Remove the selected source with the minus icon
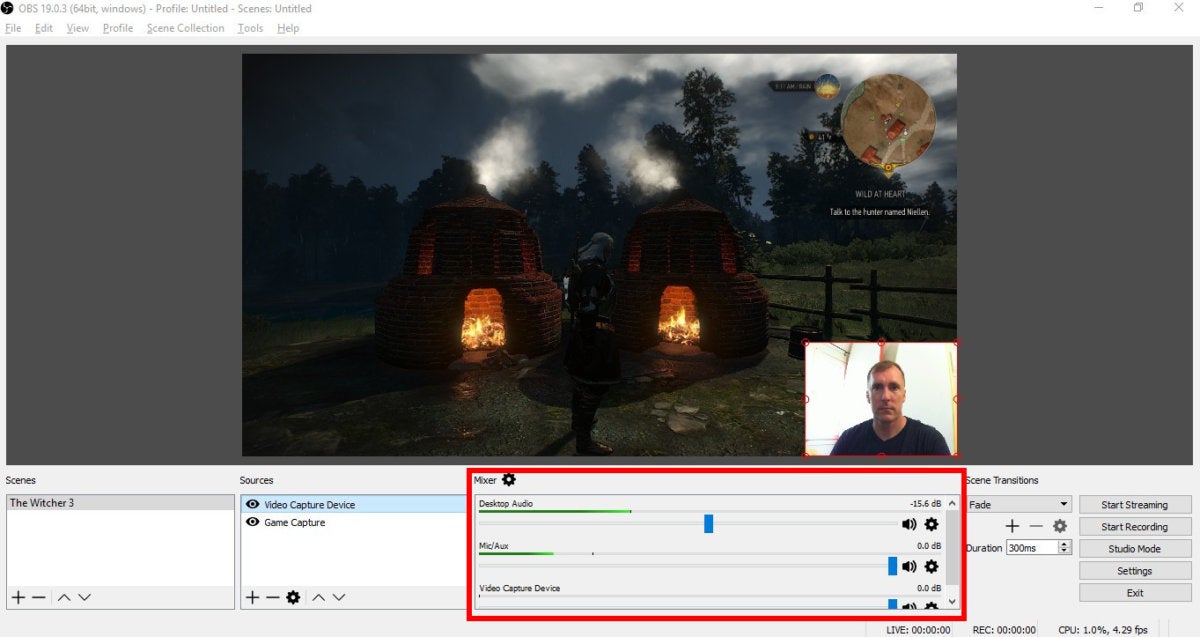Image resolution: width=1200 pixels, height=637 pixels. [x=272, y=597]
